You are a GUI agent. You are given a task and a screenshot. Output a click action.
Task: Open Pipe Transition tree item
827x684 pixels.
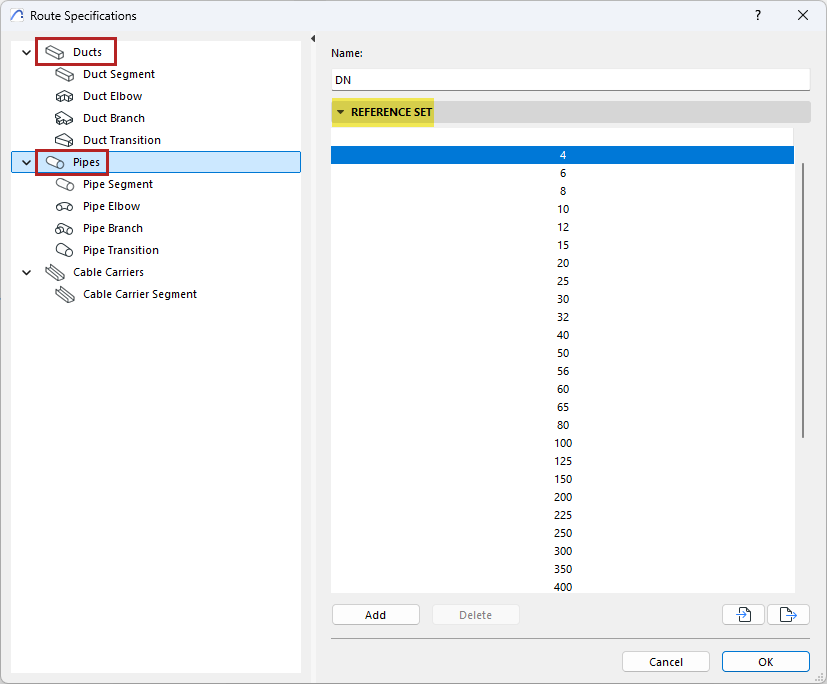121,251
